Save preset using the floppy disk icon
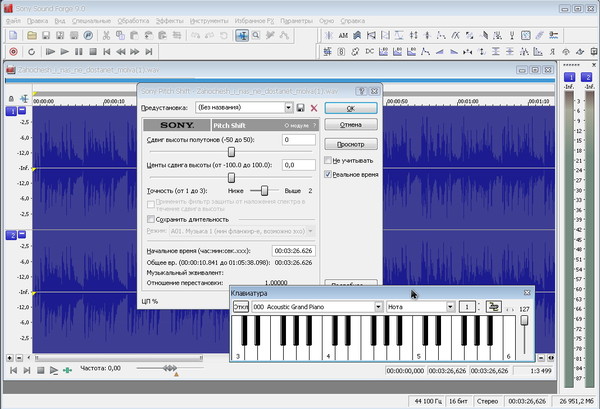Viewport: 600px width, 409px height. [300, 108]
